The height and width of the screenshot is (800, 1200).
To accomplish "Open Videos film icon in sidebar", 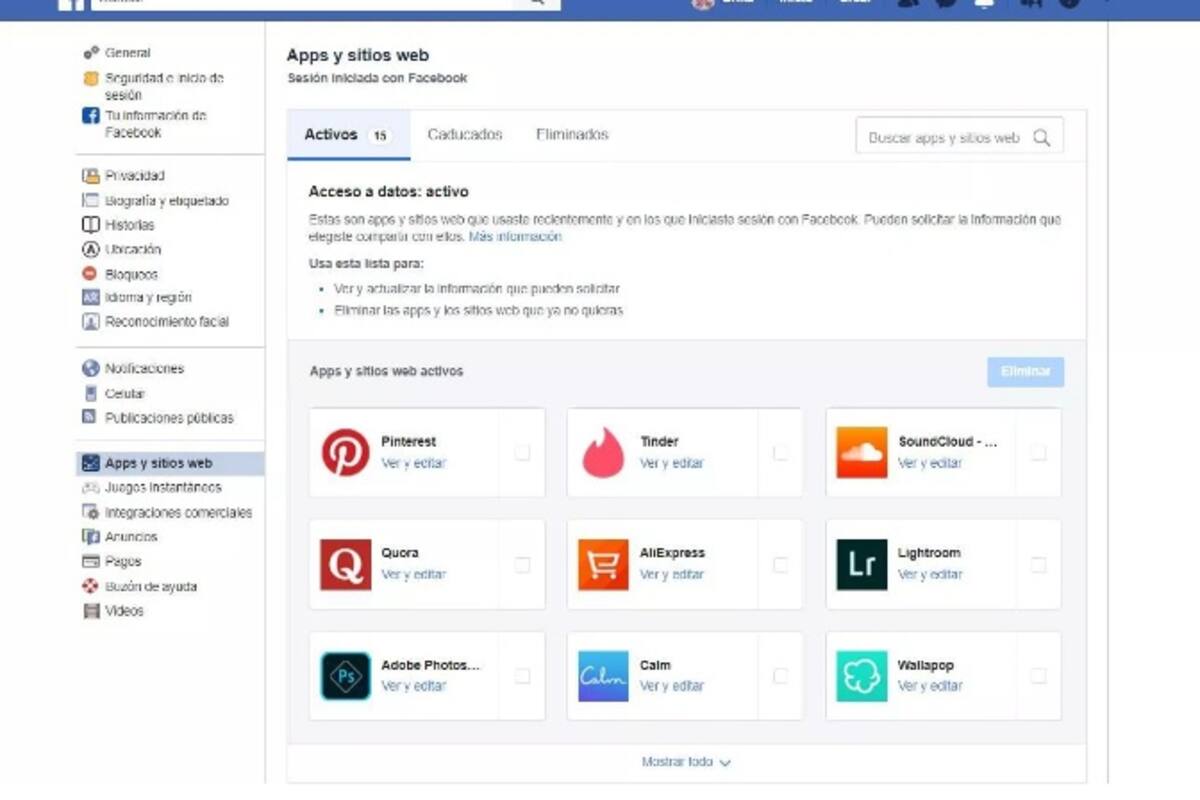I will [91, 611].
